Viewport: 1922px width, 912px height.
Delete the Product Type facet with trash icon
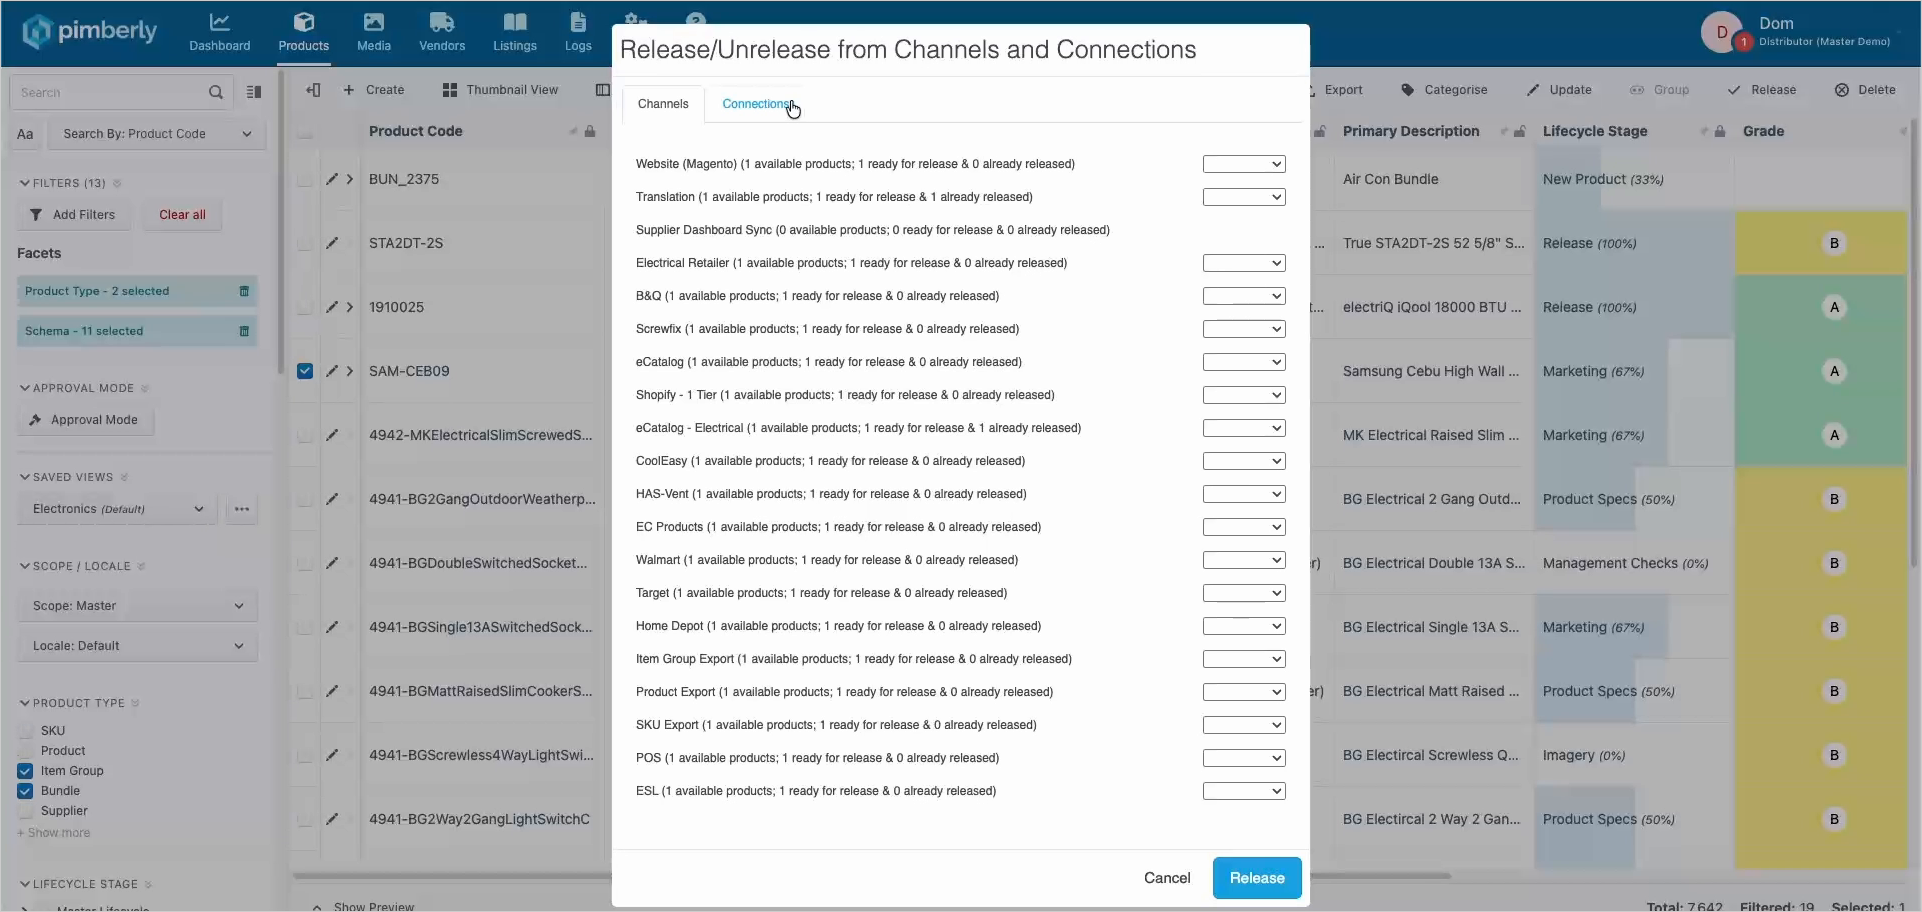244,291
